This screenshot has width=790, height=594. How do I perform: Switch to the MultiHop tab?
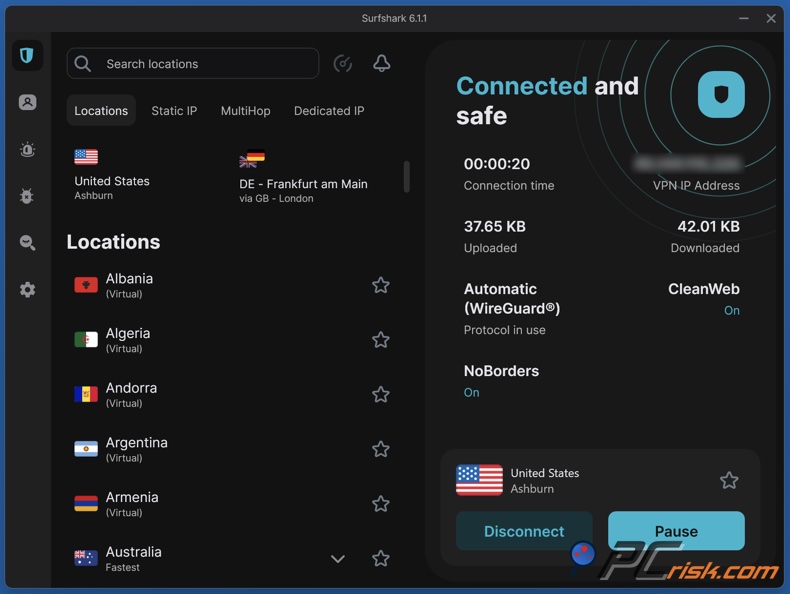[245, 111]
